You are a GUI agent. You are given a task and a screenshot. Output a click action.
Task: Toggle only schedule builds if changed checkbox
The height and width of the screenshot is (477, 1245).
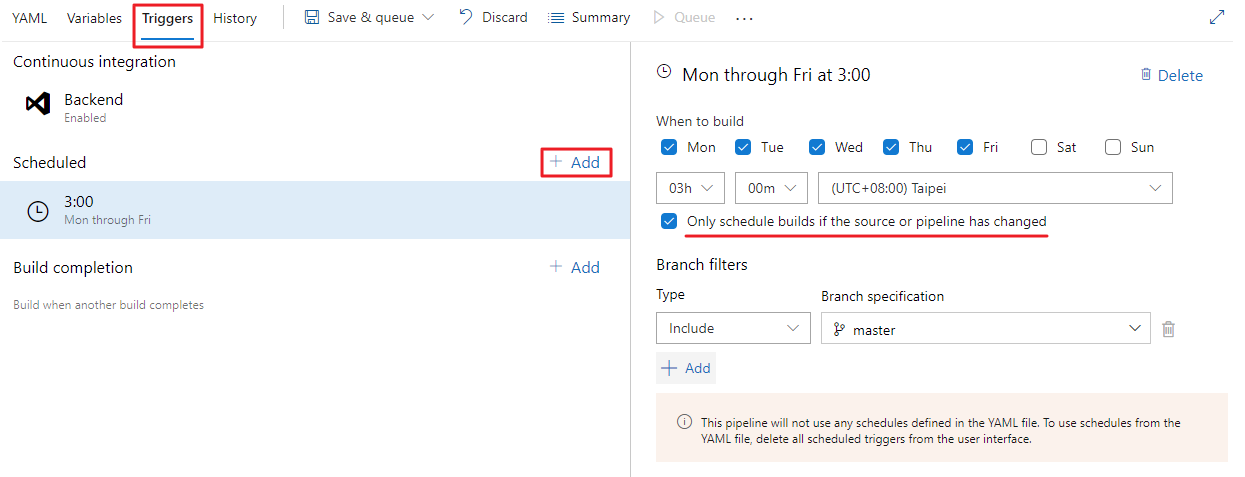[x=669, y=221]
